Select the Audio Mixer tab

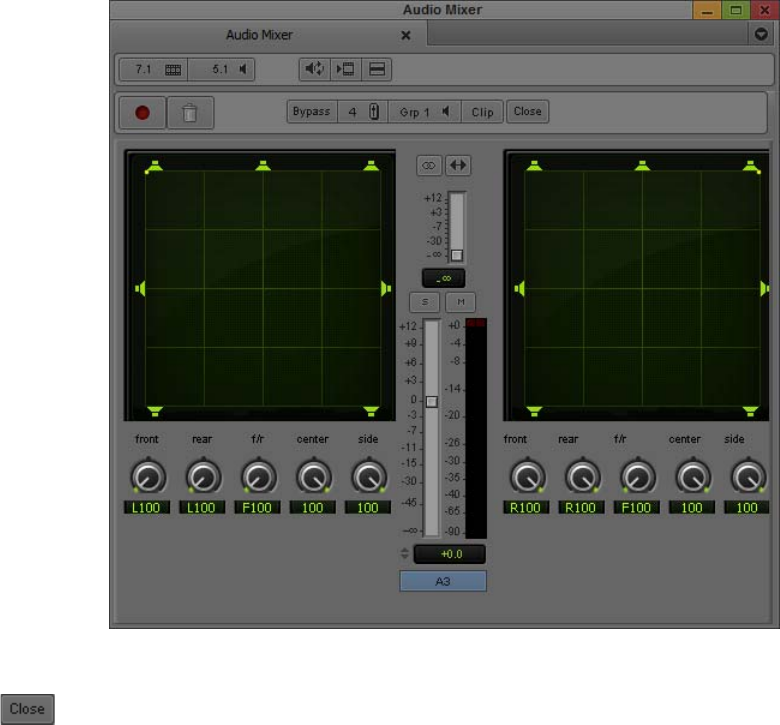[259, 35]
